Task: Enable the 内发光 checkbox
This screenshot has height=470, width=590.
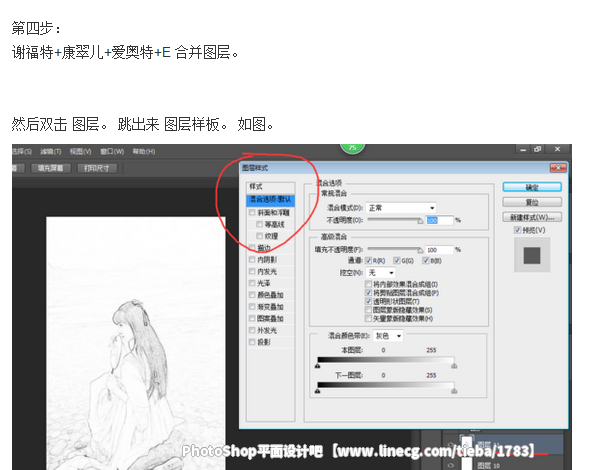Action: pos(252,271)
